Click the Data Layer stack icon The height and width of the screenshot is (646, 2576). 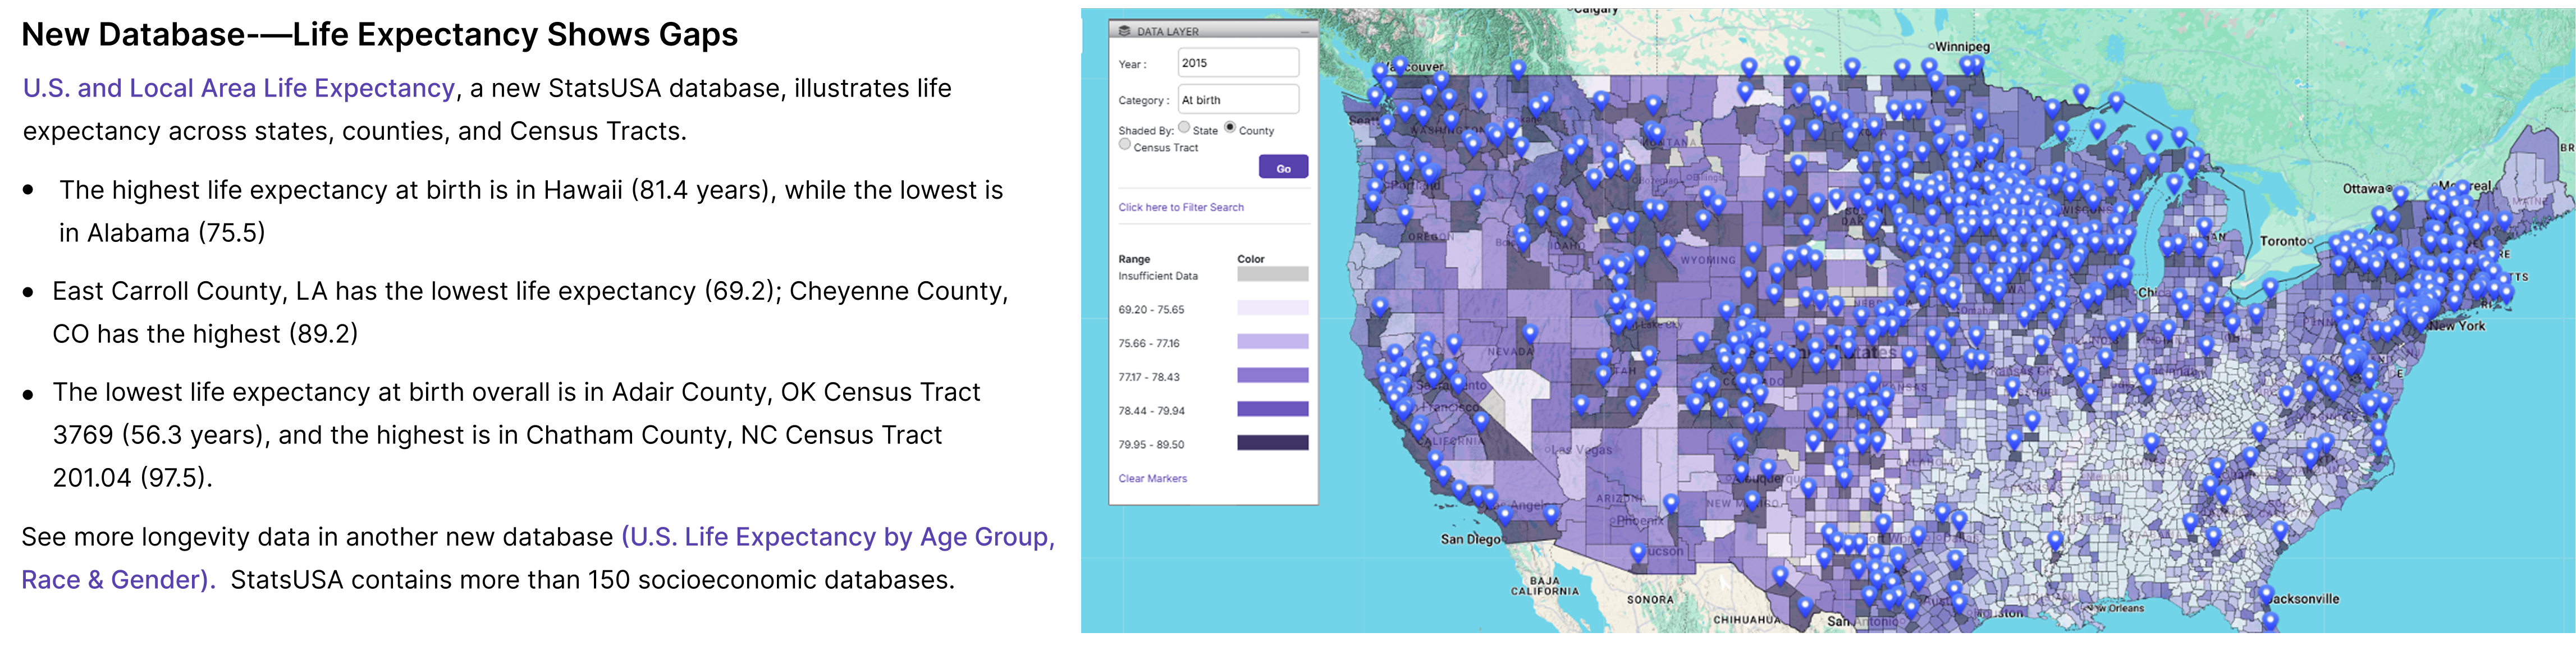1124,31
